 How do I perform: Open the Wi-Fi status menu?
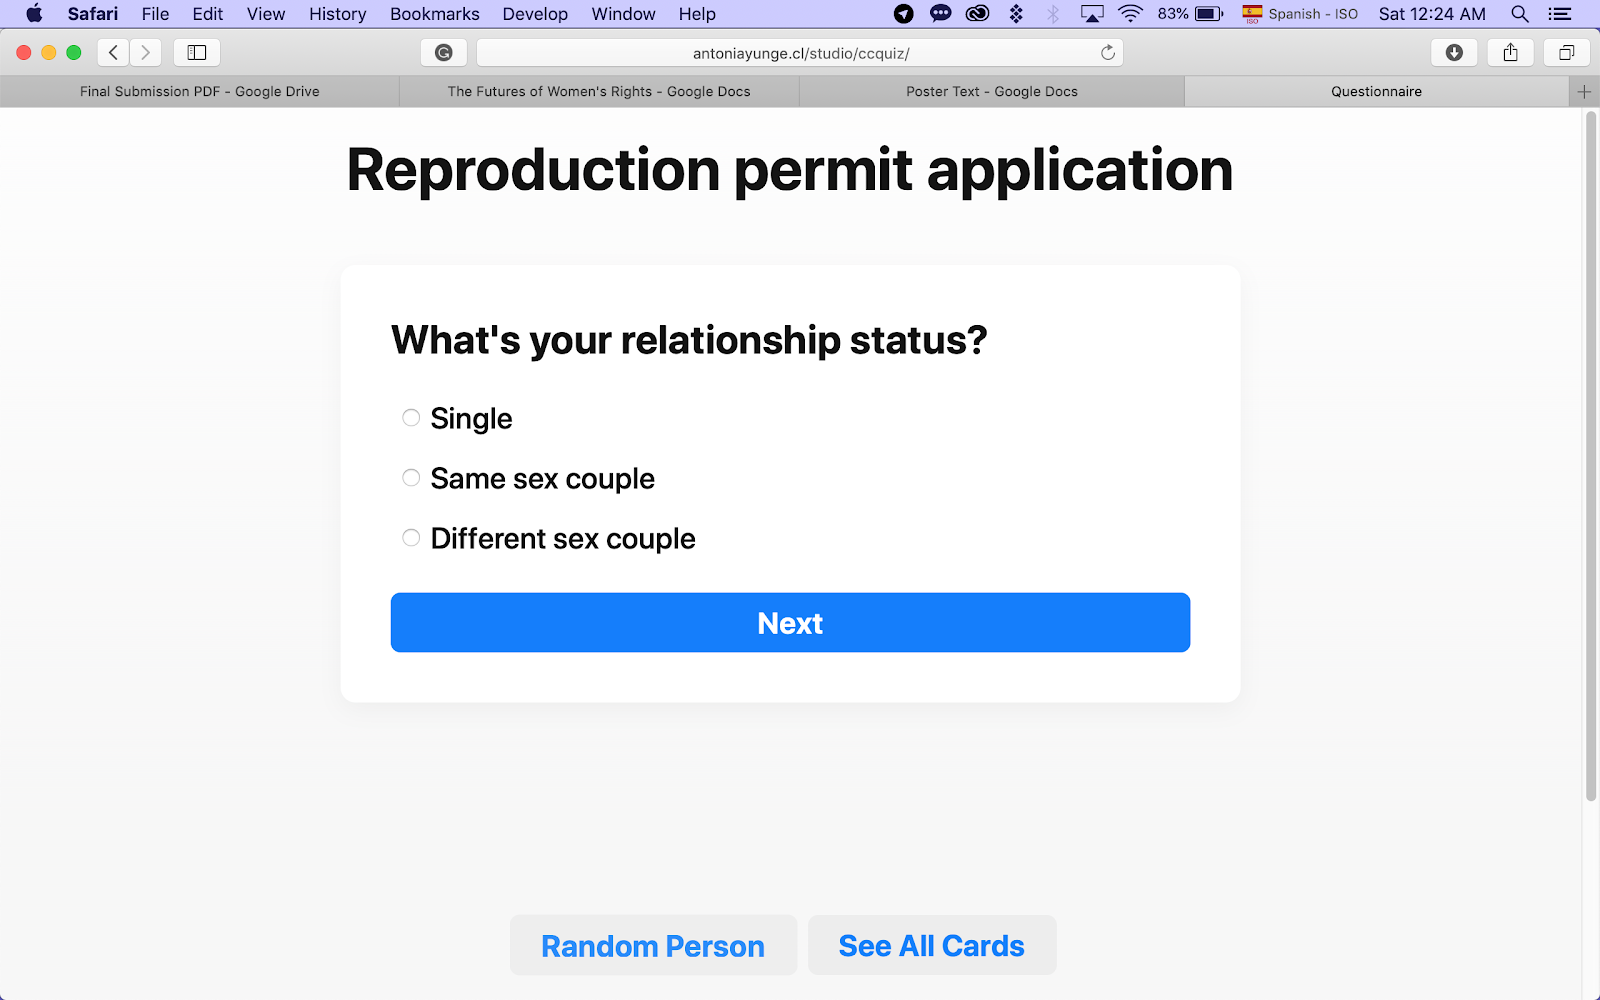point(1130,14)
